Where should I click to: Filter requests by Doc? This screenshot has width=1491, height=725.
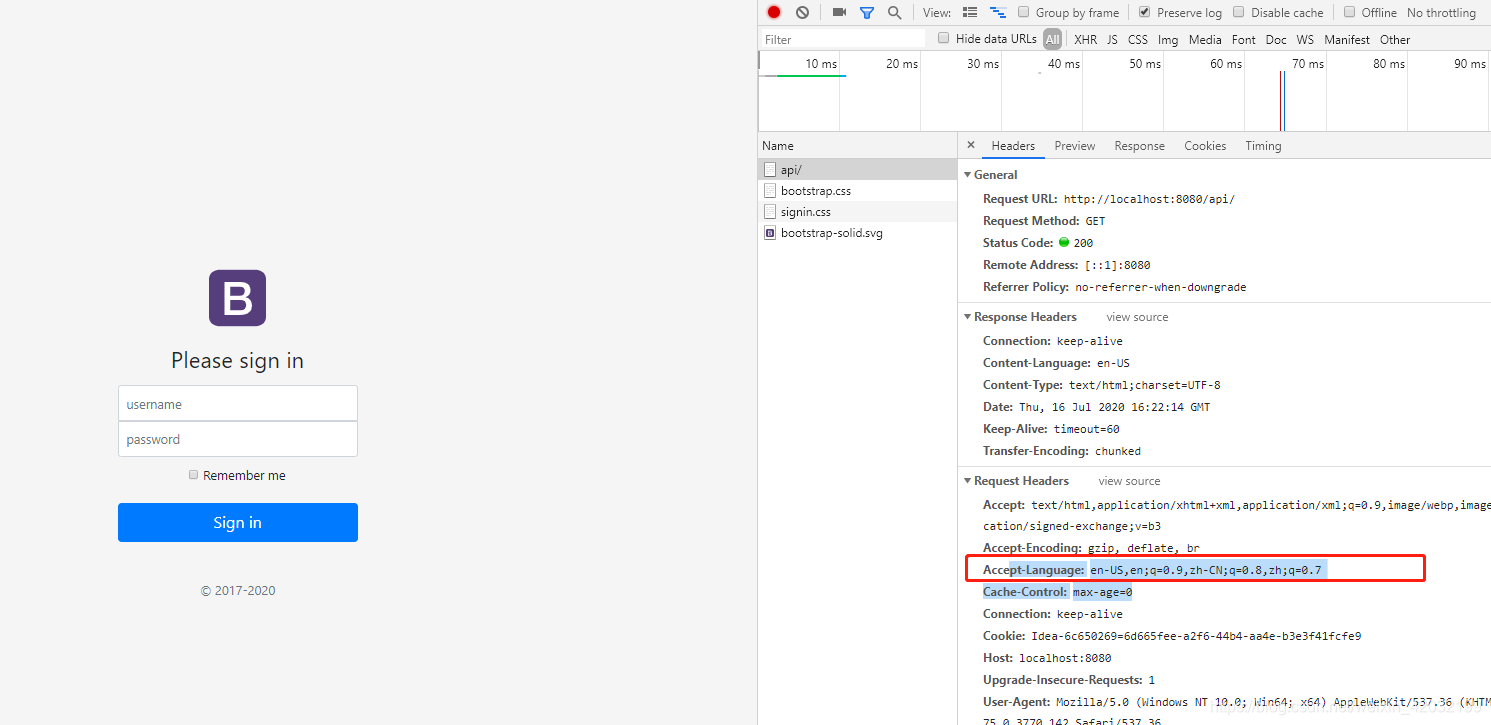tap(1276, 40)
